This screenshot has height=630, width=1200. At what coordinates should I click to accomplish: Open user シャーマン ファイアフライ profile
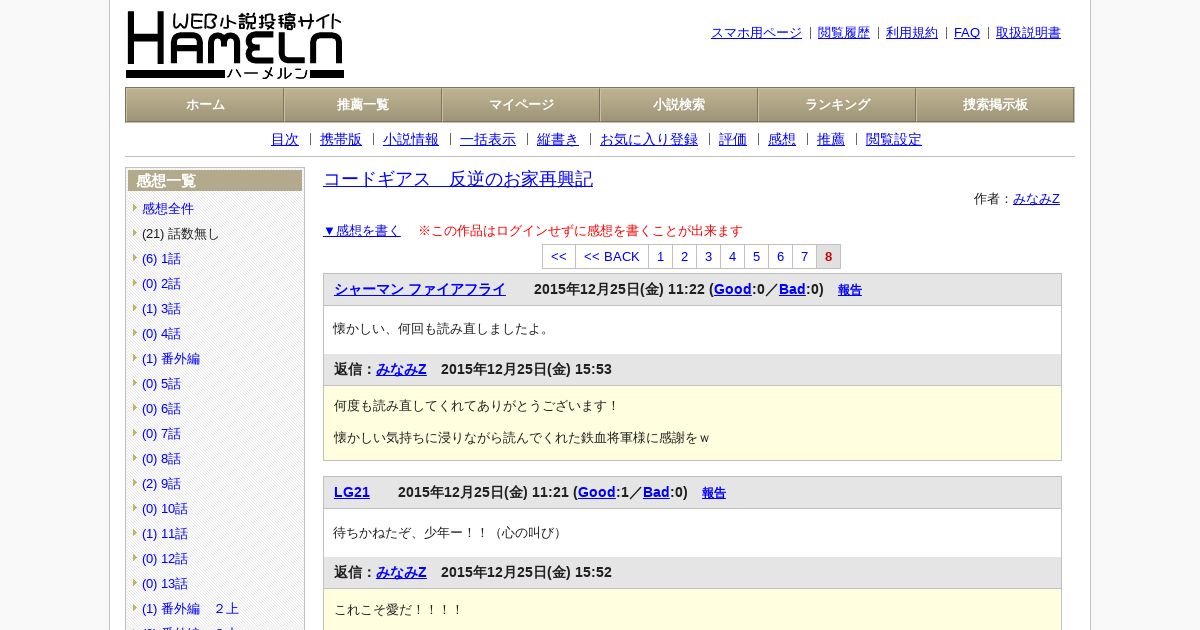(420, 289)
